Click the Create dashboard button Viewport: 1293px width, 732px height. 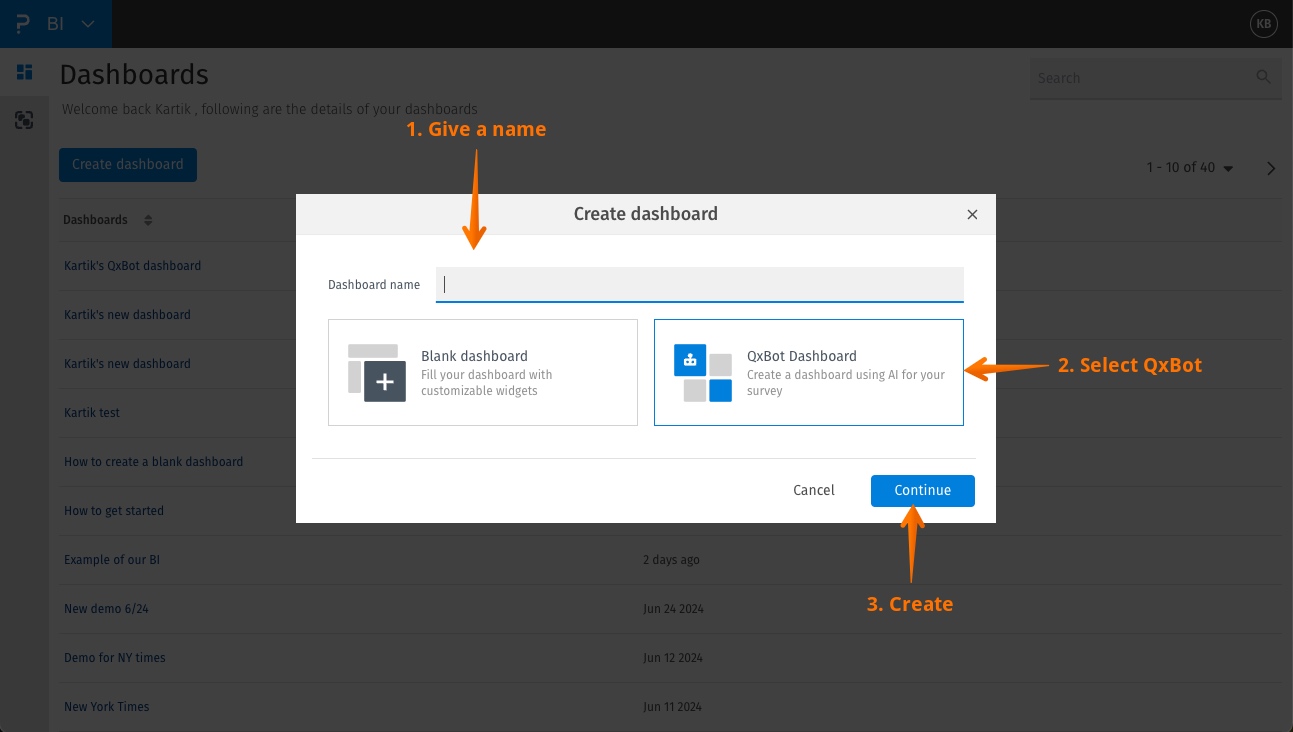click(x=127, y=164)
